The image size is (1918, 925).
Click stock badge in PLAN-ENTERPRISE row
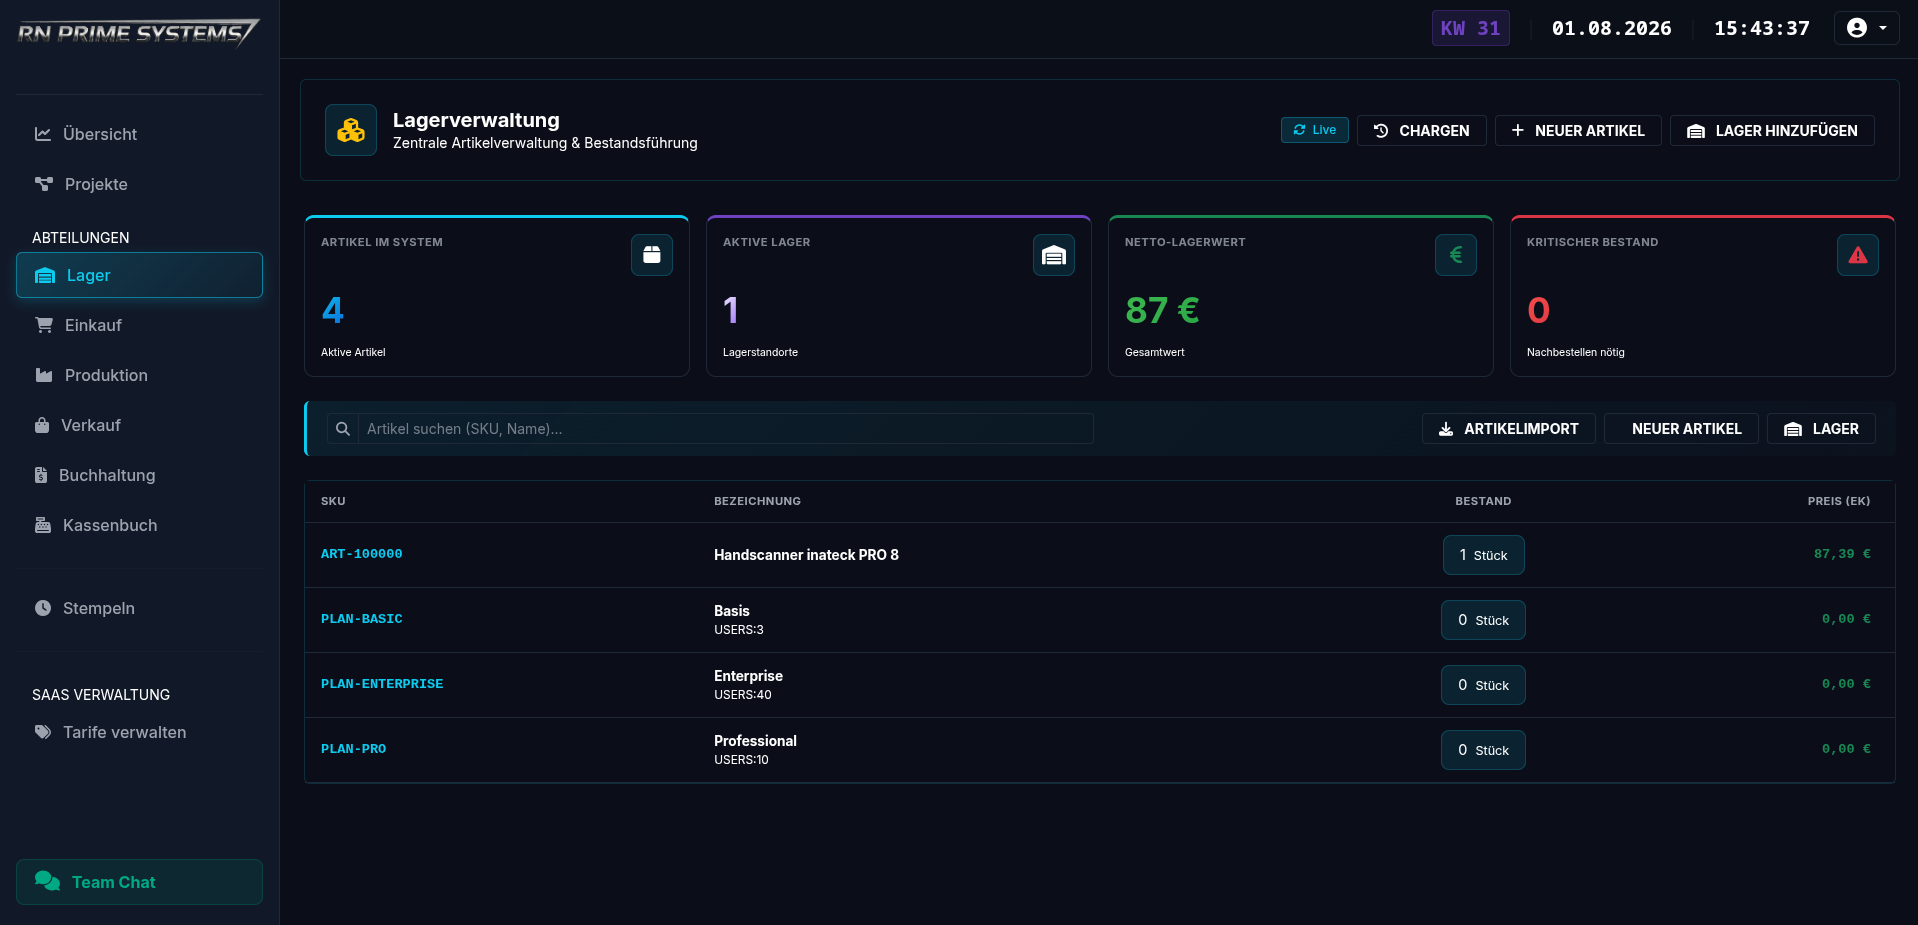(1483, 685)
